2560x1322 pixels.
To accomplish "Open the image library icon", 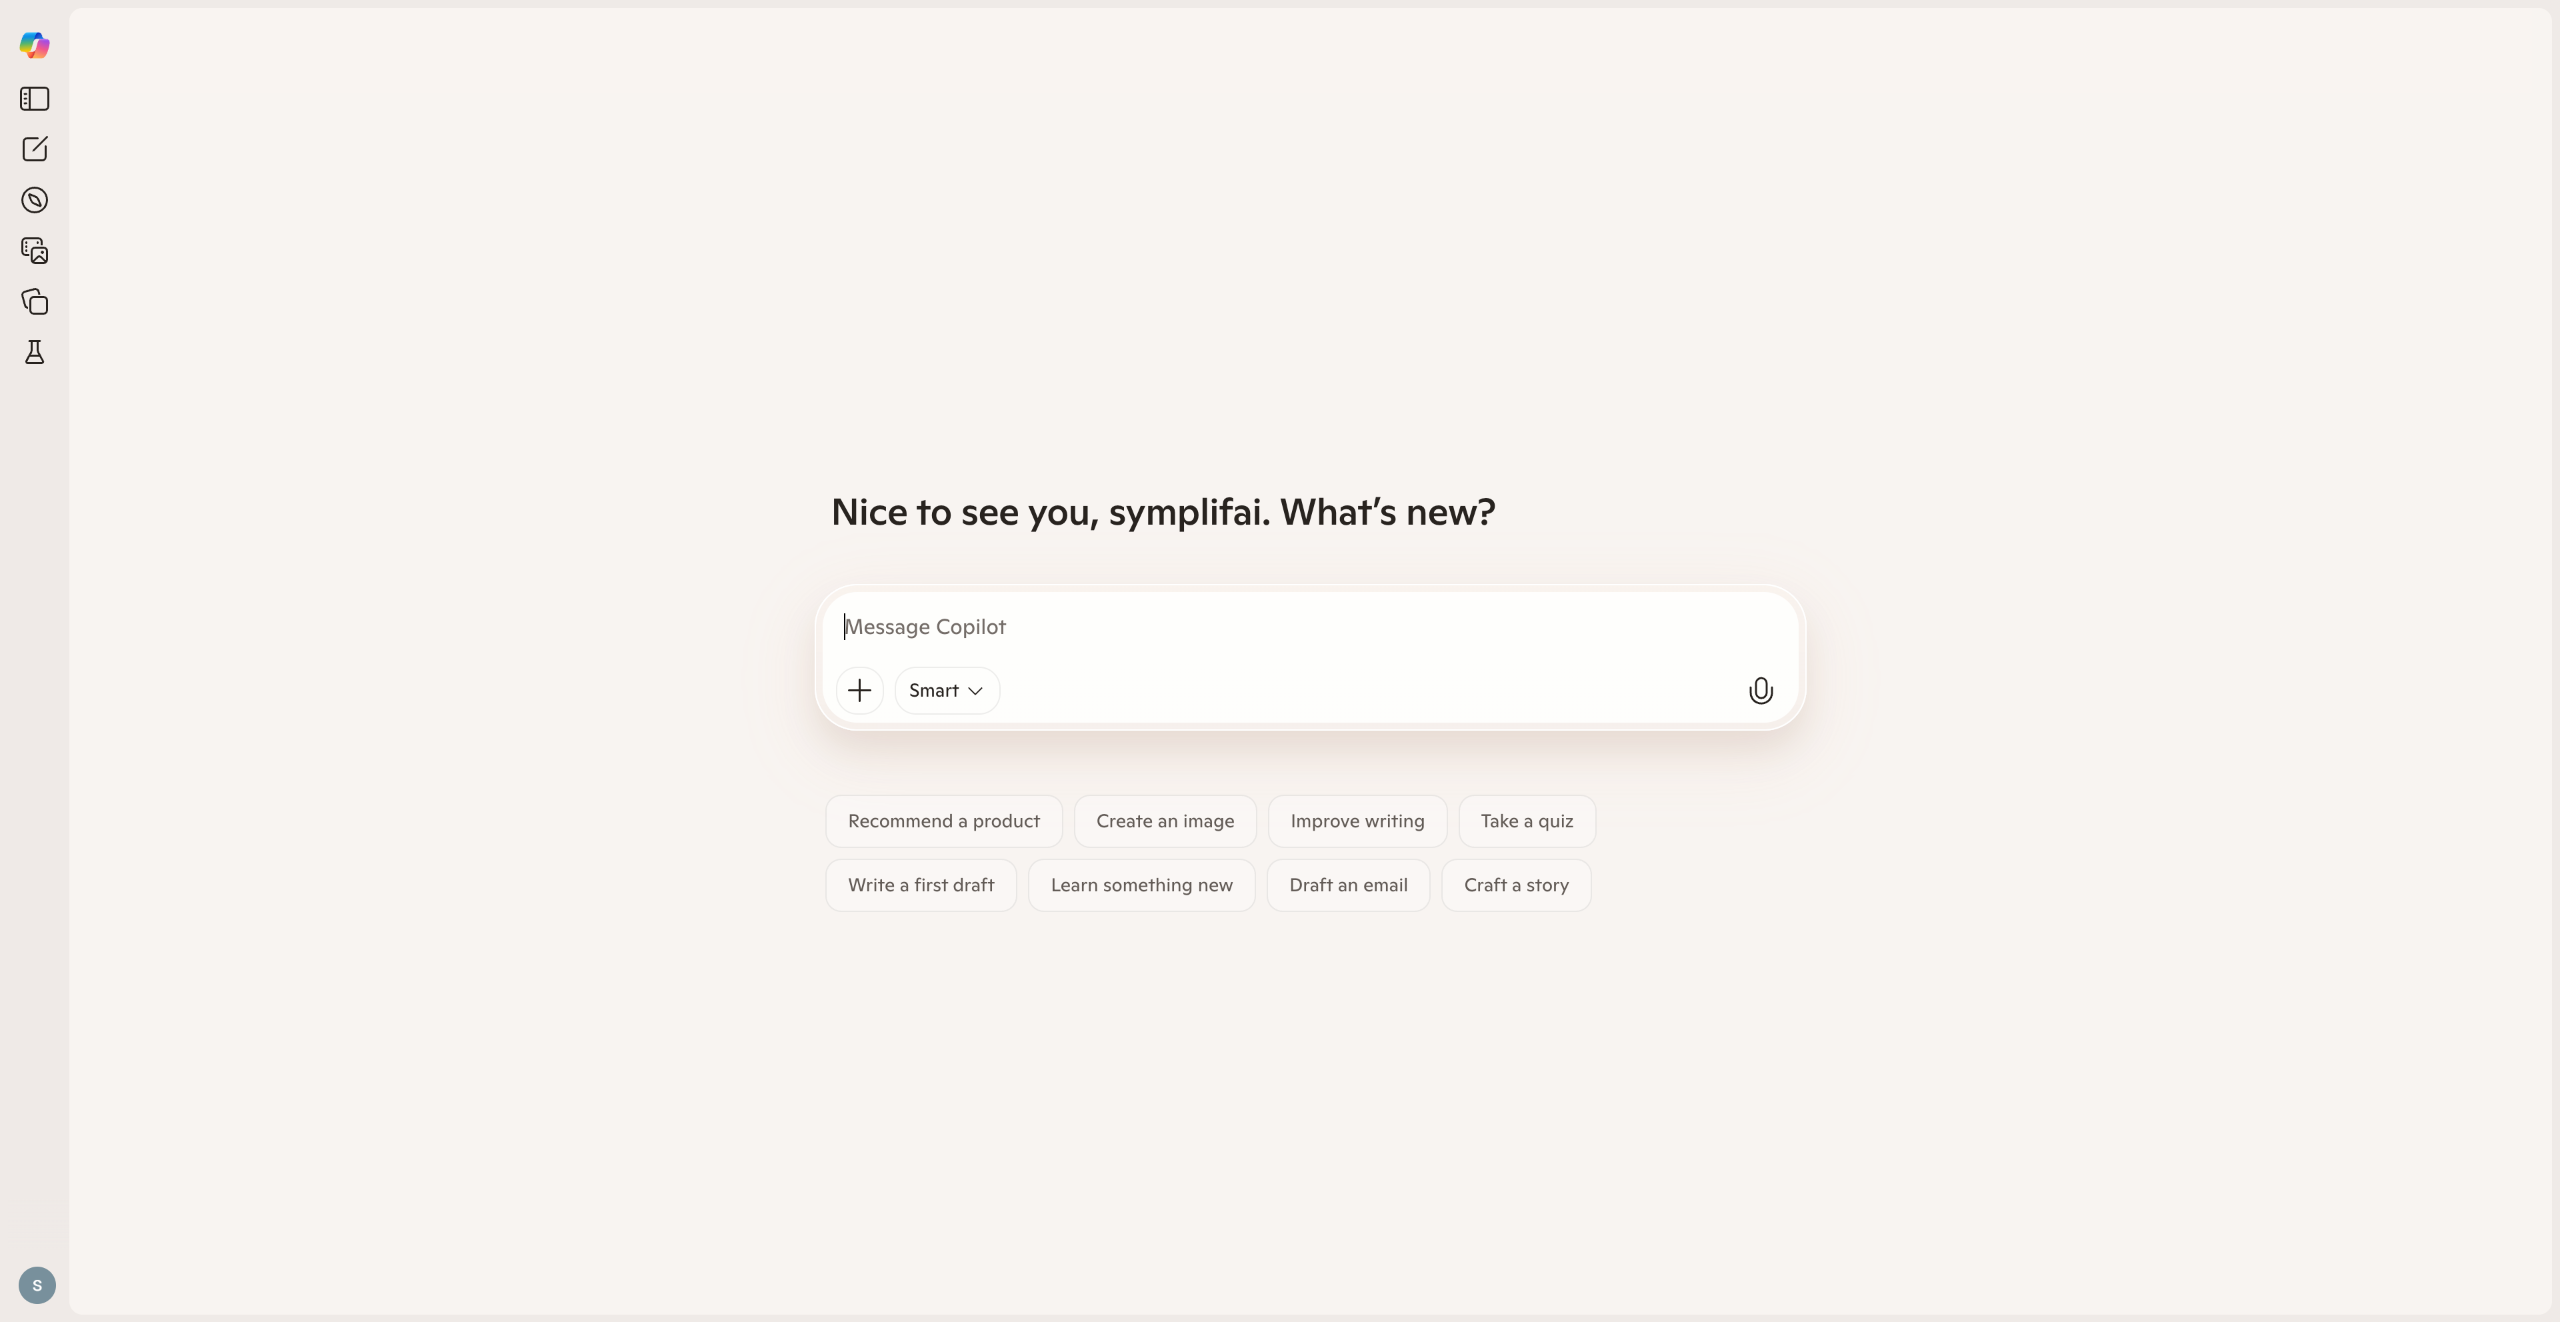I will pos(34,250).
